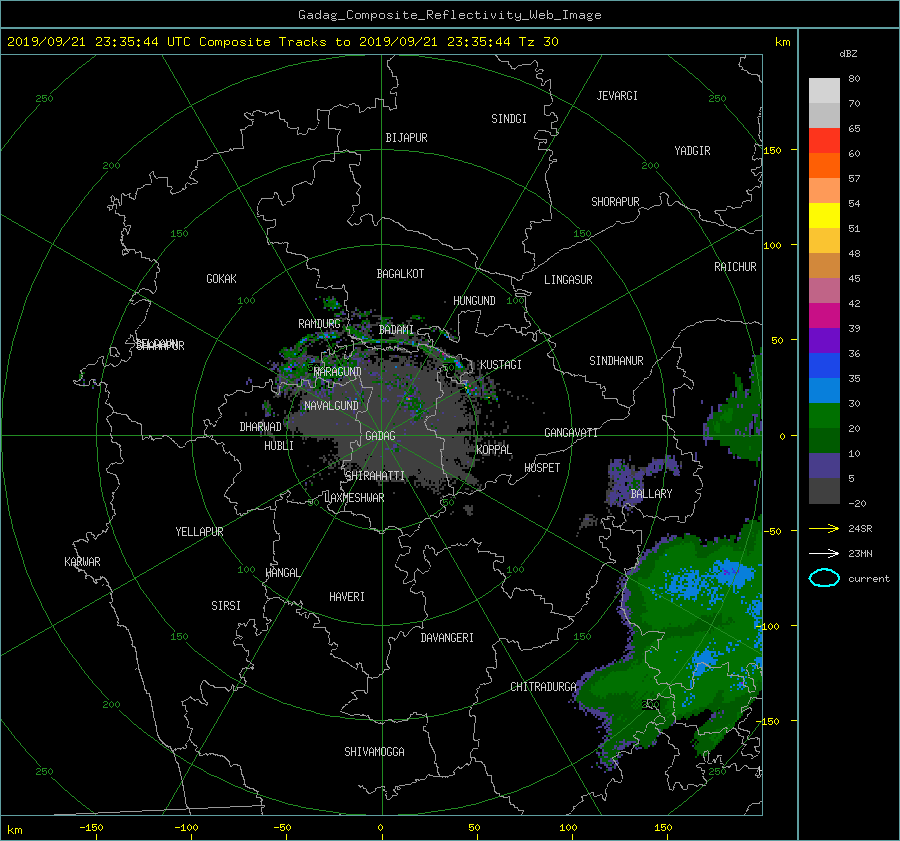
Task: Click the SIRSI city label
Action: (x=226, y=606)
